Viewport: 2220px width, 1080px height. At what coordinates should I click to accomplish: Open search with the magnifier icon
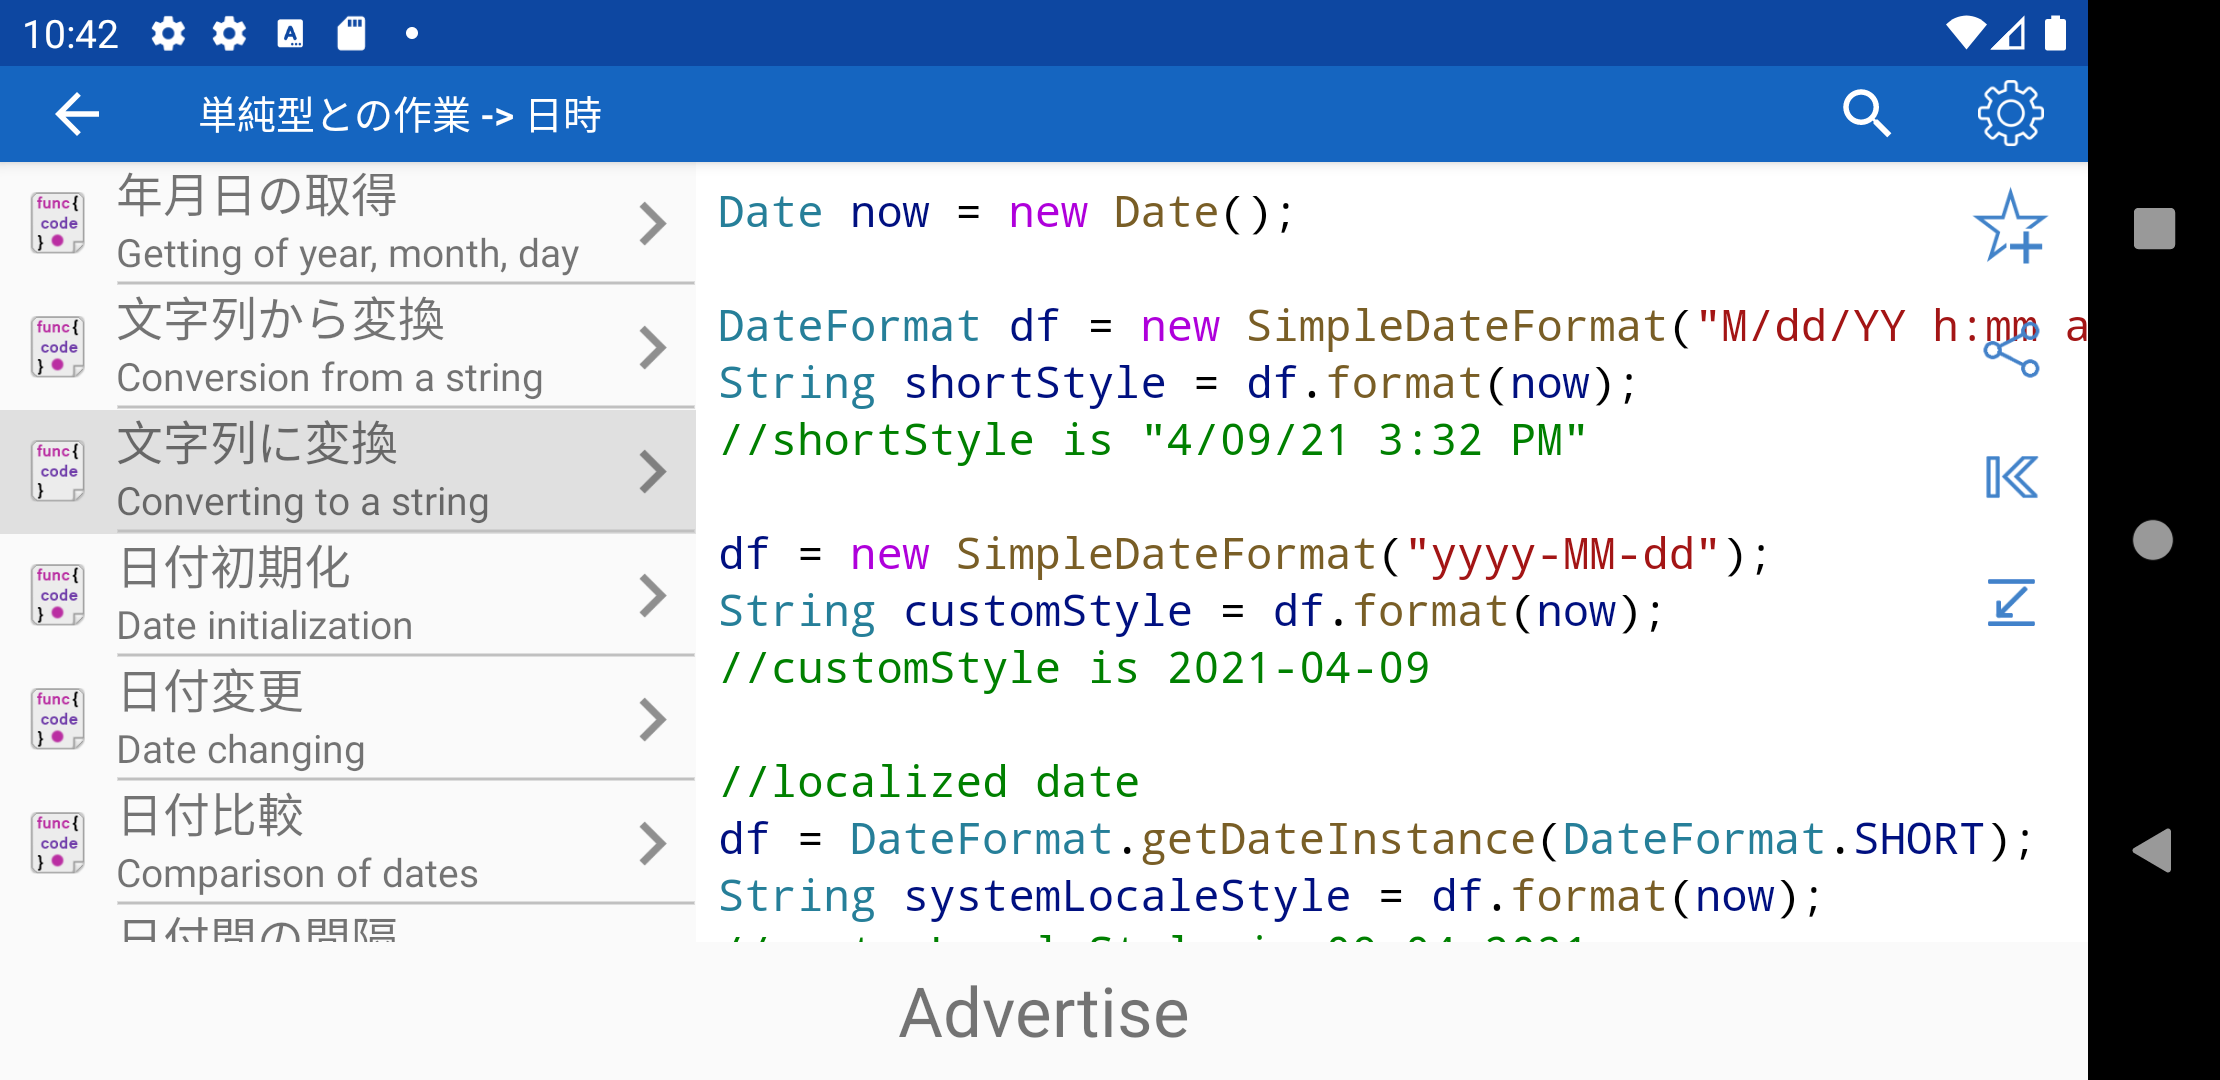(1866, 114)
